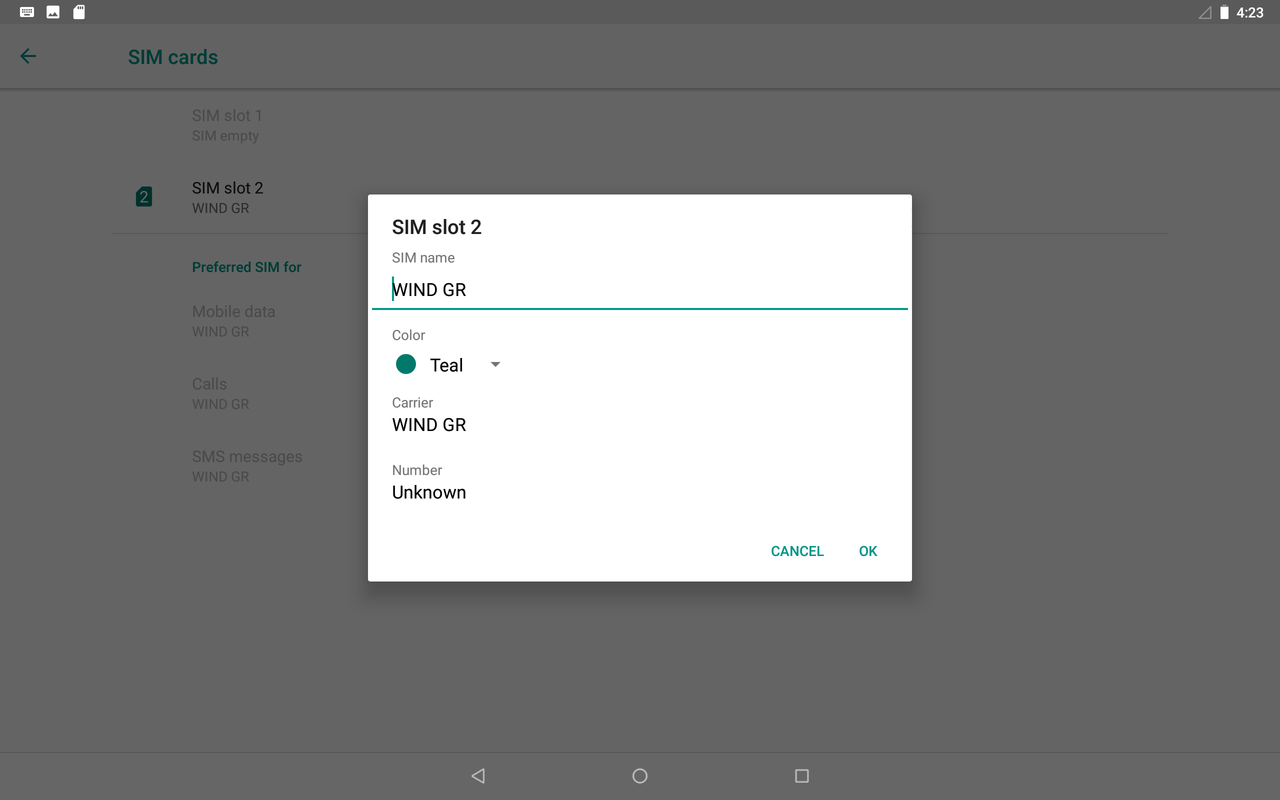The image size is (1280, 800).
Task: Confirm changes with the OK button
Action: point(867,551)
